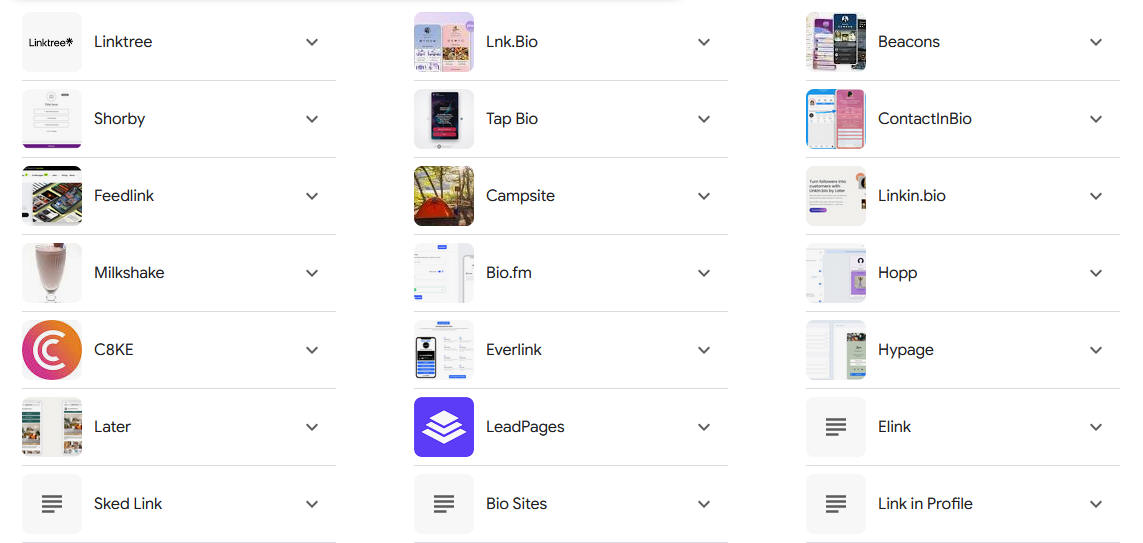Click the Sked Link document icon

point(52,504)
